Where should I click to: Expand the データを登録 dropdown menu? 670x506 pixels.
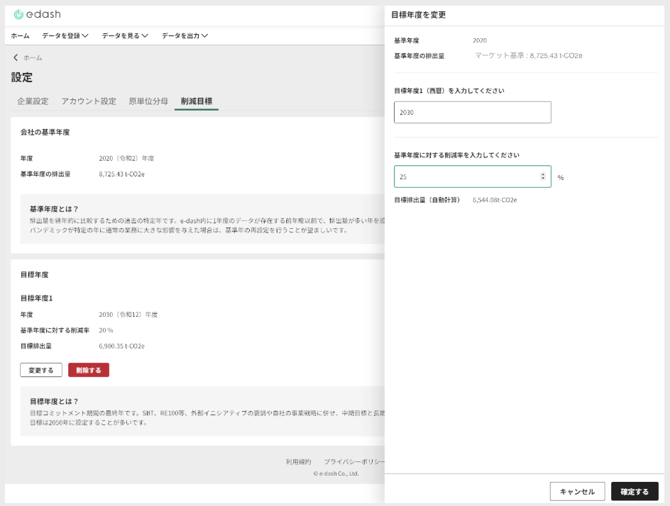tap(65, 36)
